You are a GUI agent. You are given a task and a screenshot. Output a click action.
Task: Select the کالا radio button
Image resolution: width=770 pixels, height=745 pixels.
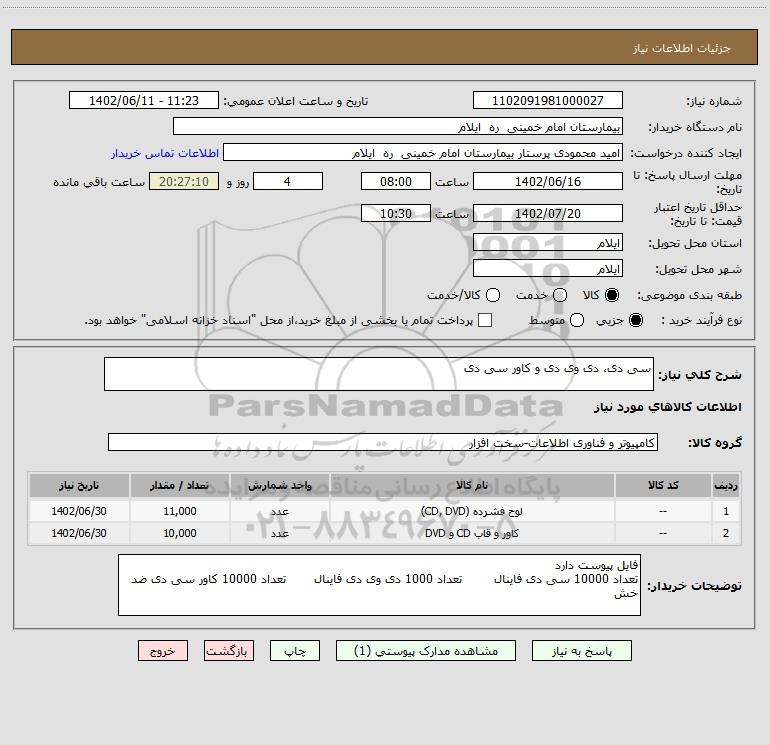(612, 295)
